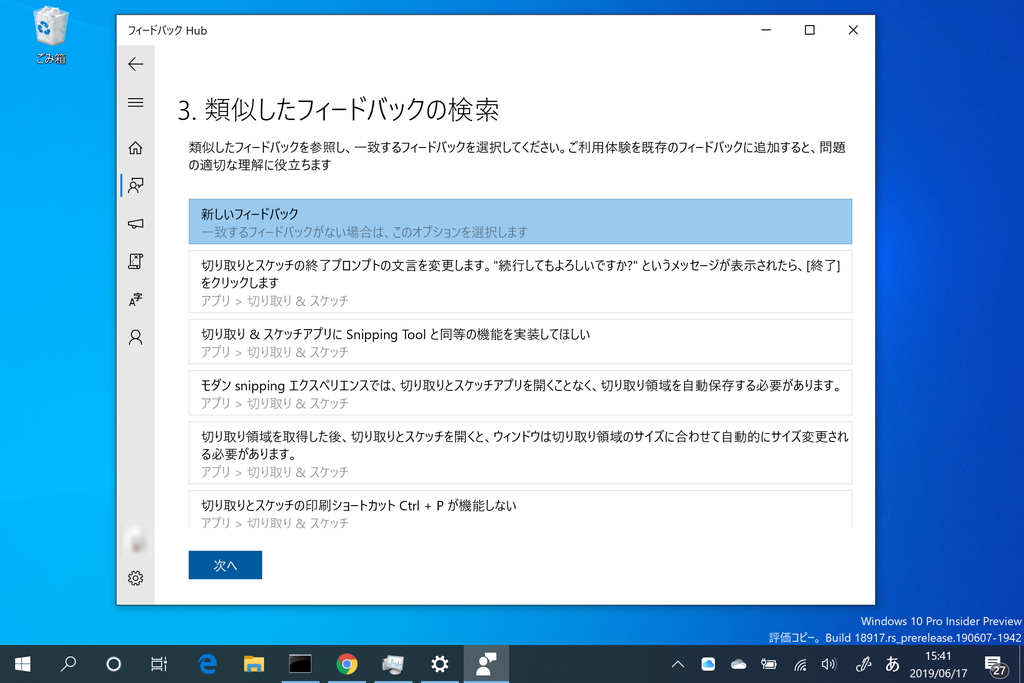Open Microsoft Edge from the taskbar
Screen dimensions: 1024x683
(207, 663)
